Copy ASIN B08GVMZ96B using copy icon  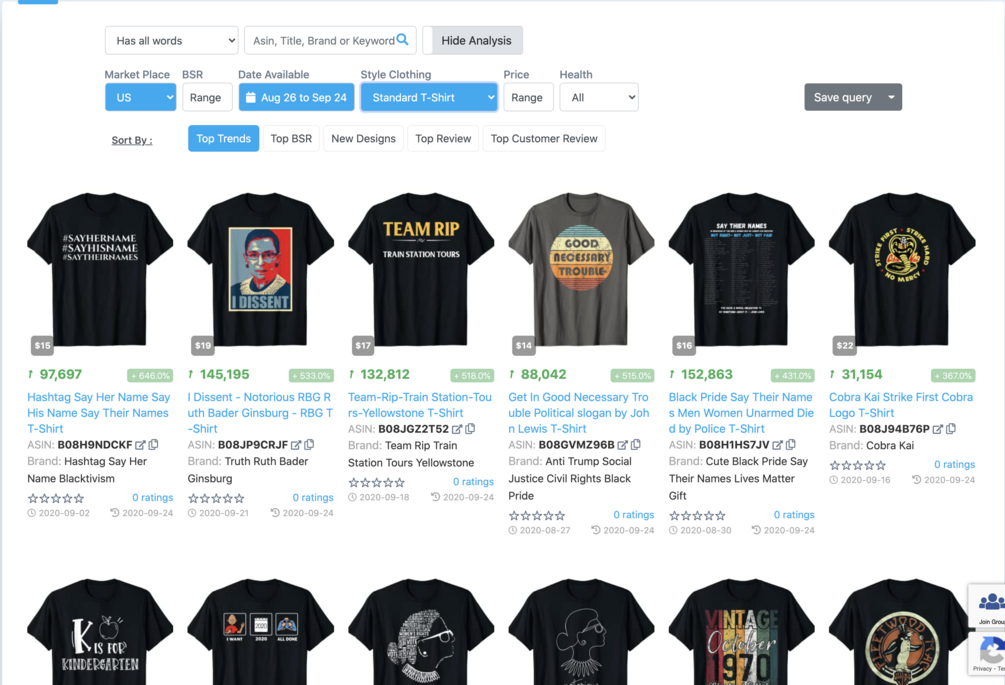point(636,444)
